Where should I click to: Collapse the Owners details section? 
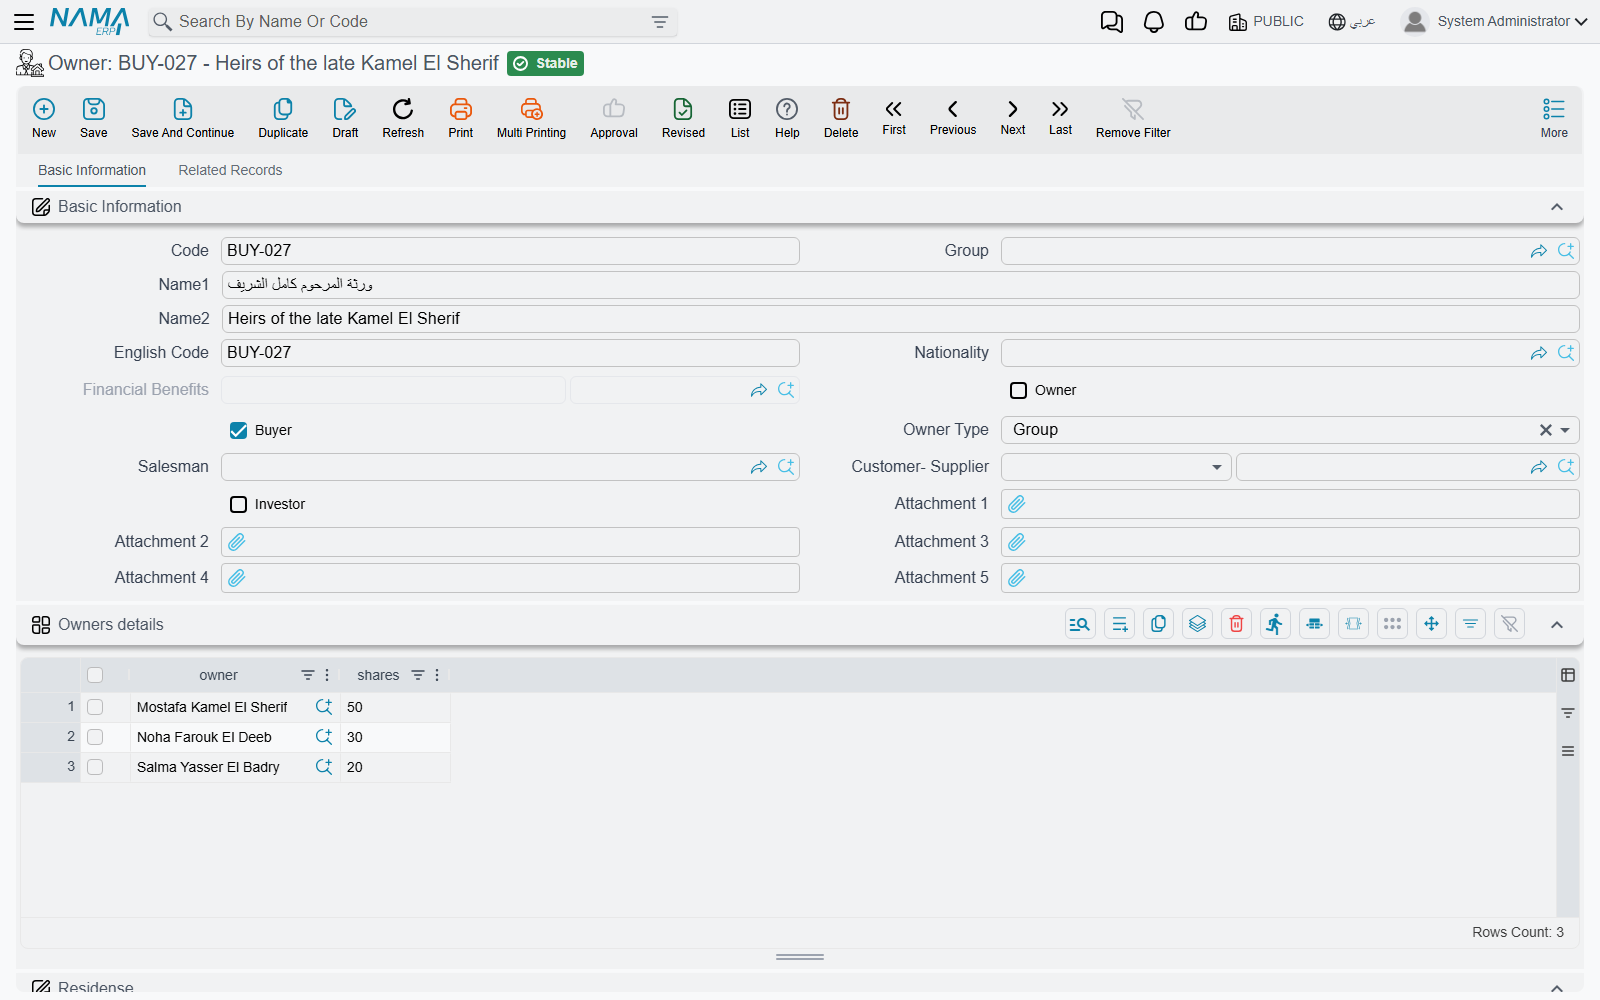[1557, 625]
